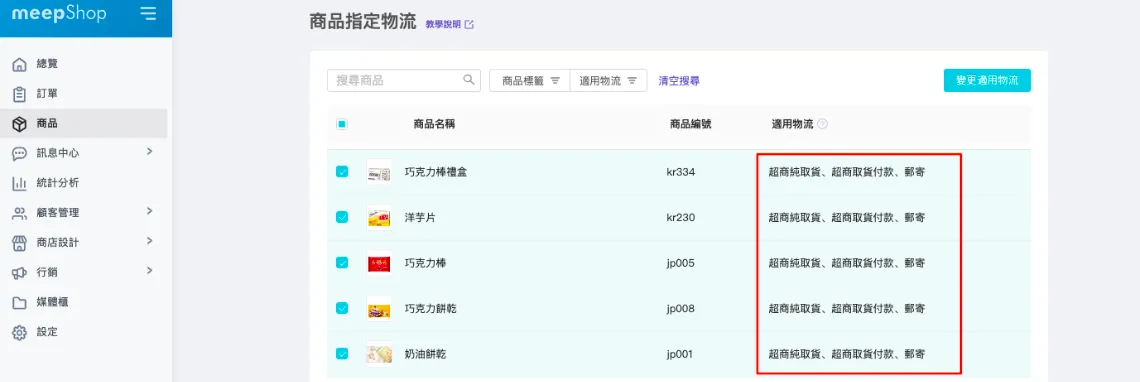Click the filter icon in 適用物流
Viewport: 1140px width, 382px height.
click(633, 81)
